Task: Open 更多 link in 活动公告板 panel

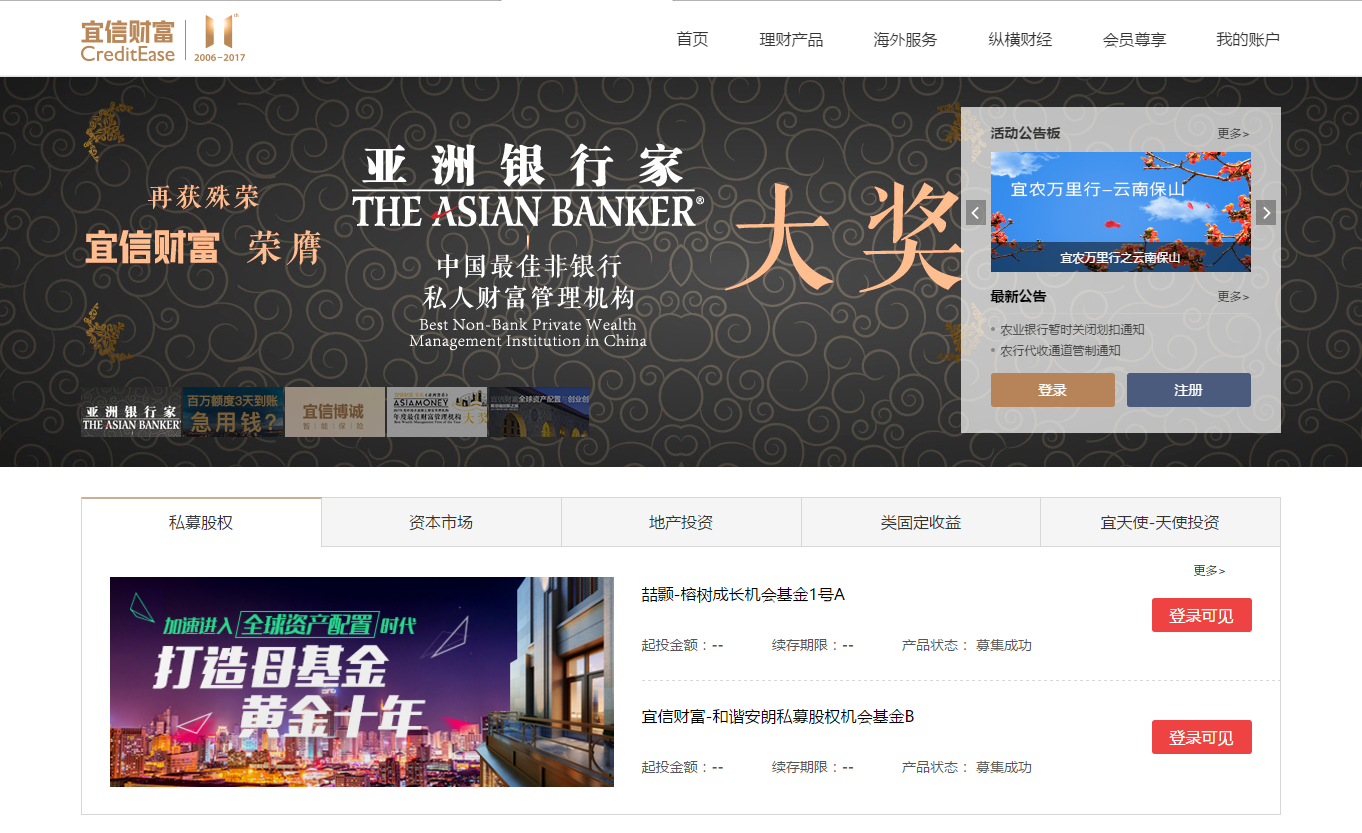Action: click(1231, 132)
